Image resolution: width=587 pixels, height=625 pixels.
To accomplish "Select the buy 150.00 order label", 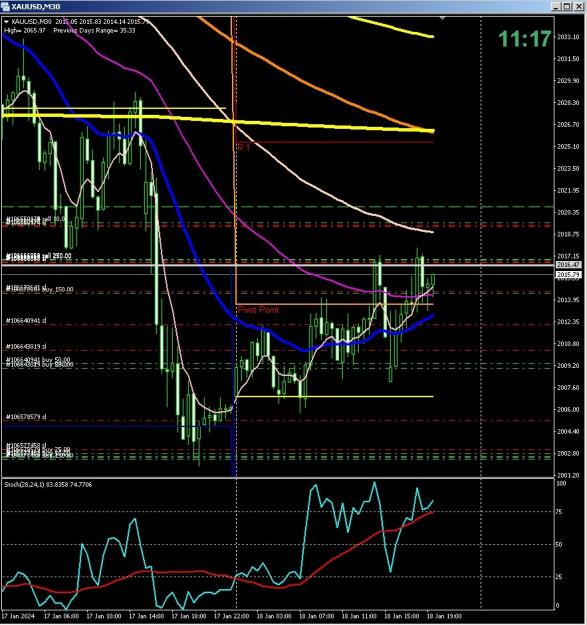I will (39, 289).
